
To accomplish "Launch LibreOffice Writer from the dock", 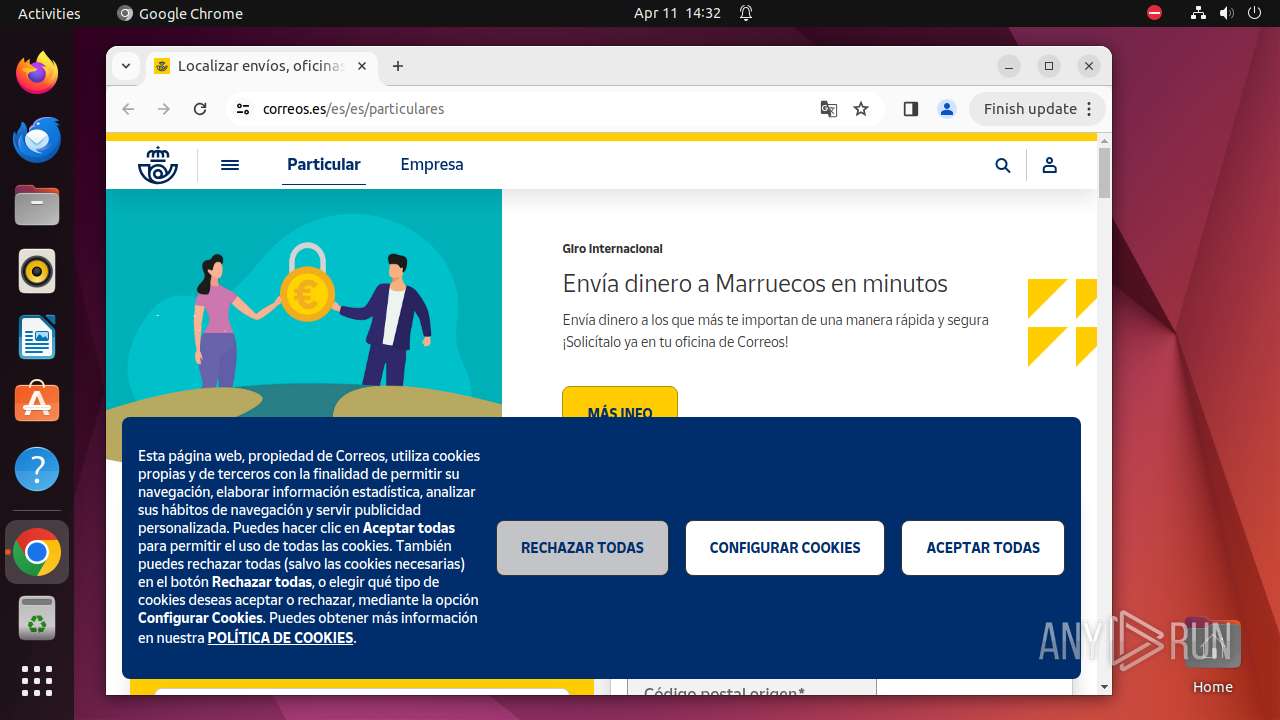I will point(37,338).
